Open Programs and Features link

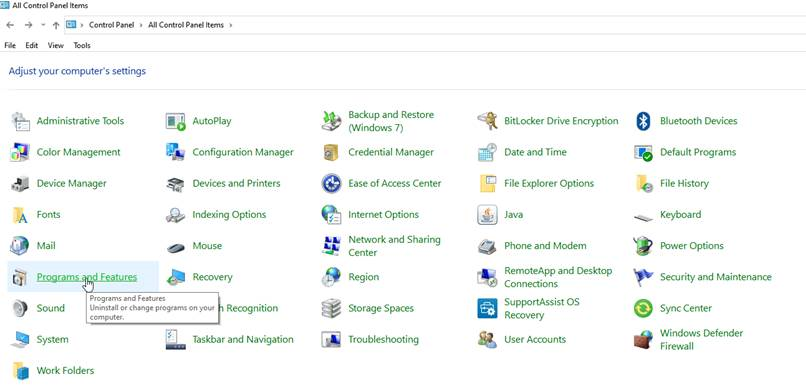click(x=87, y=277)
